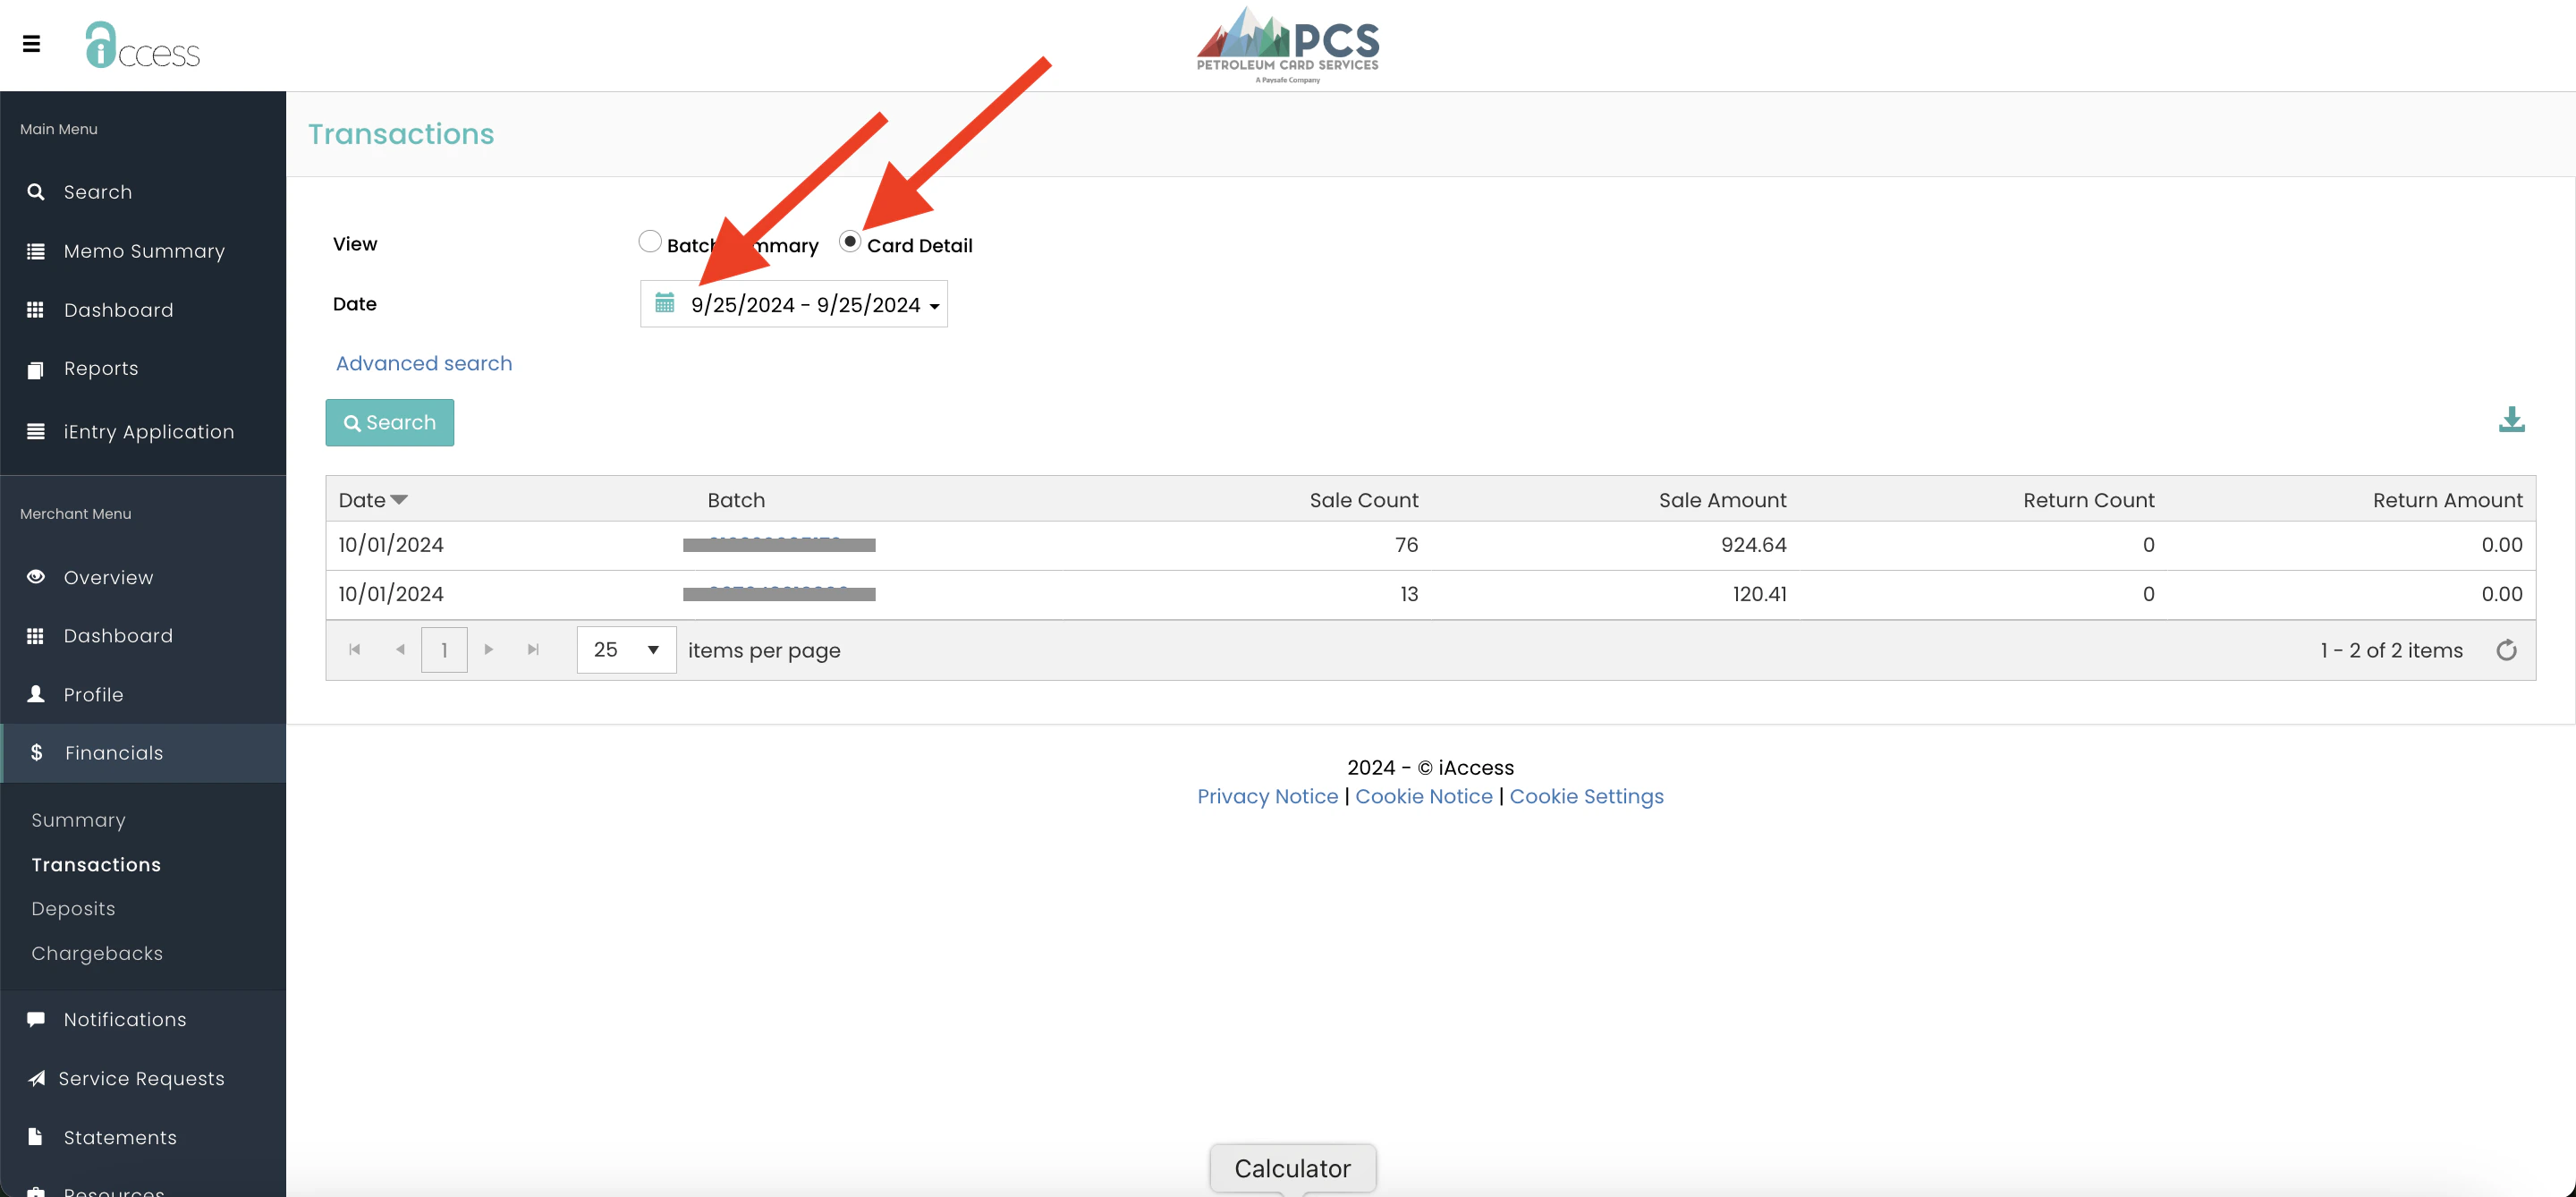Open Deposits in the Financials submenu

pyautogui.click(x=73, y=909)
